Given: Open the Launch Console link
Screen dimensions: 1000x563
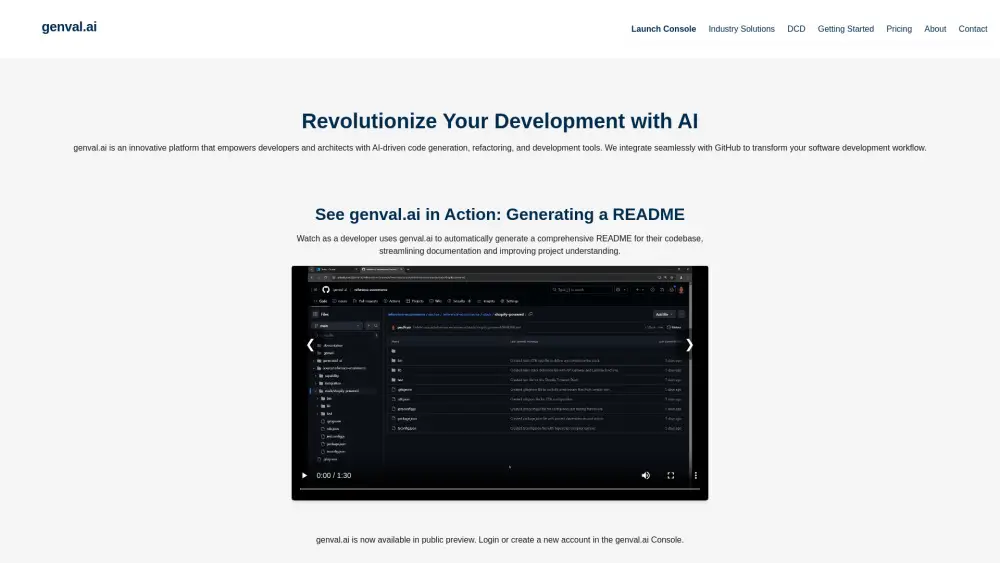Looking at the screenshot, I should pyautogui.click(x=663, y=29).
